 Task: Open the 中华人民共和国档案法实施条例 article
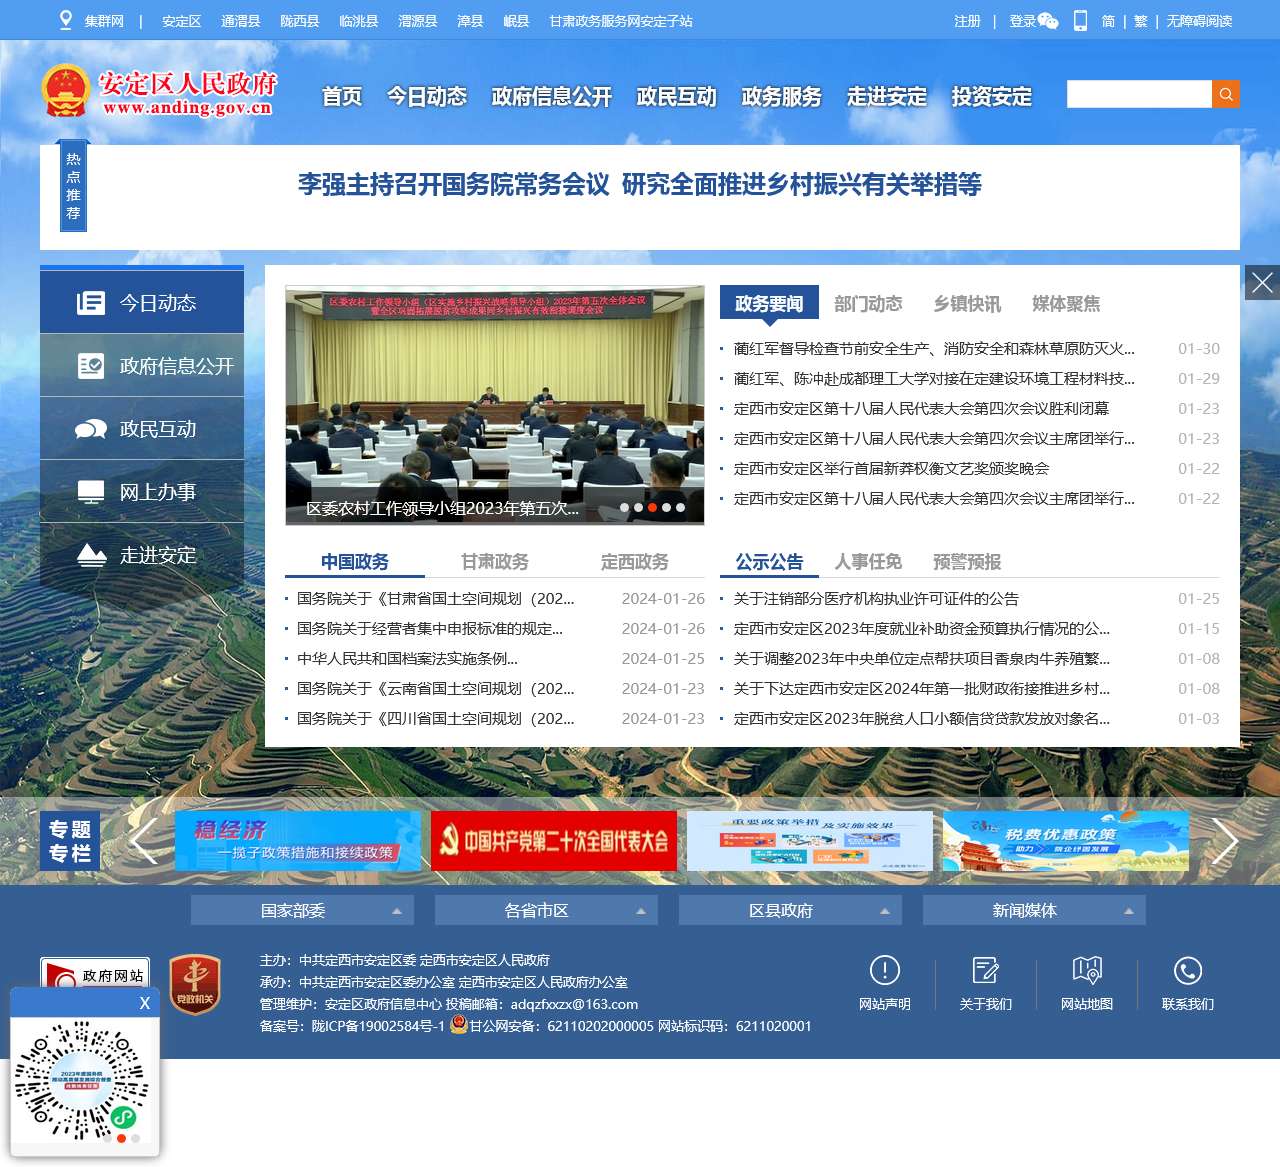(x=407, y=658)
